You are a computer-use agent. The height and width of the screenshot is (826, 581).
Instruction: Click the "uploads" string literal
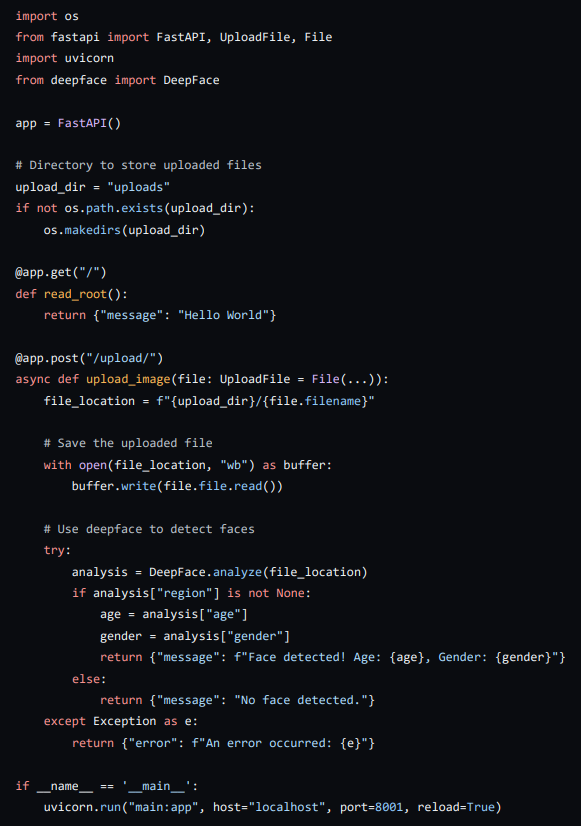point(139,187)
